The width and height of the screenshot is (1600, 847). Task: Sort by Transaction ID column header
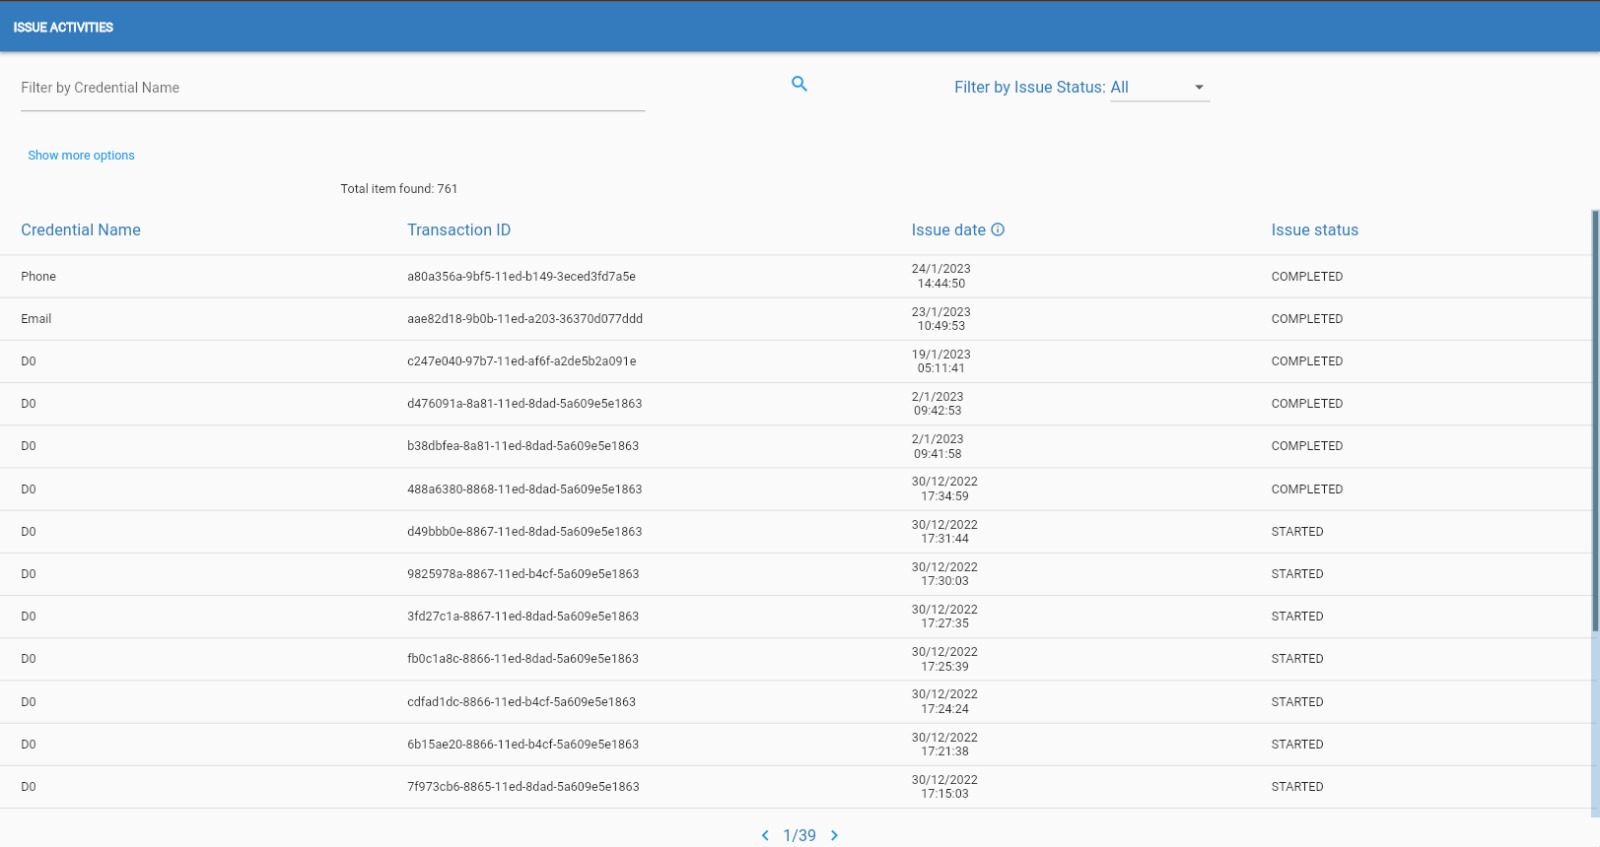459,230
